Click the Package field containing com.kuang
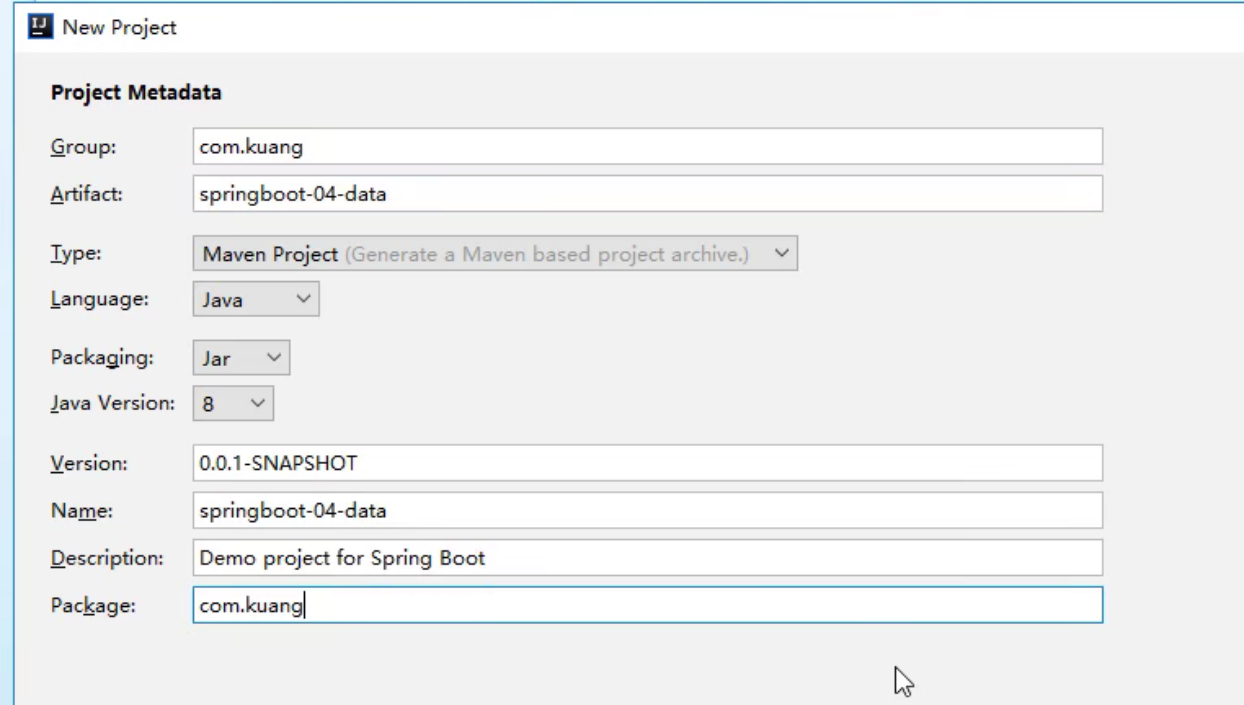Viewport: 1244px width, 705px height. coord(647,605)
